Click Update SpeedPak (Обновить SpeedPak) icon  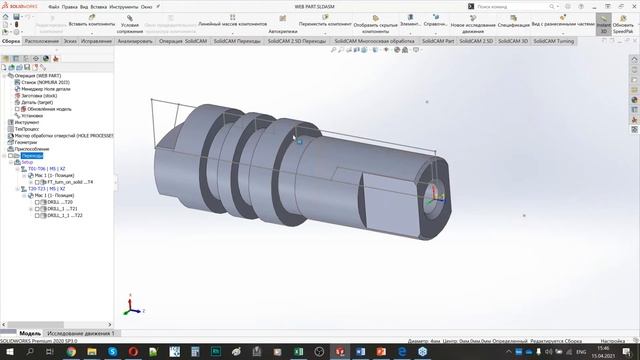coord(623,18)
